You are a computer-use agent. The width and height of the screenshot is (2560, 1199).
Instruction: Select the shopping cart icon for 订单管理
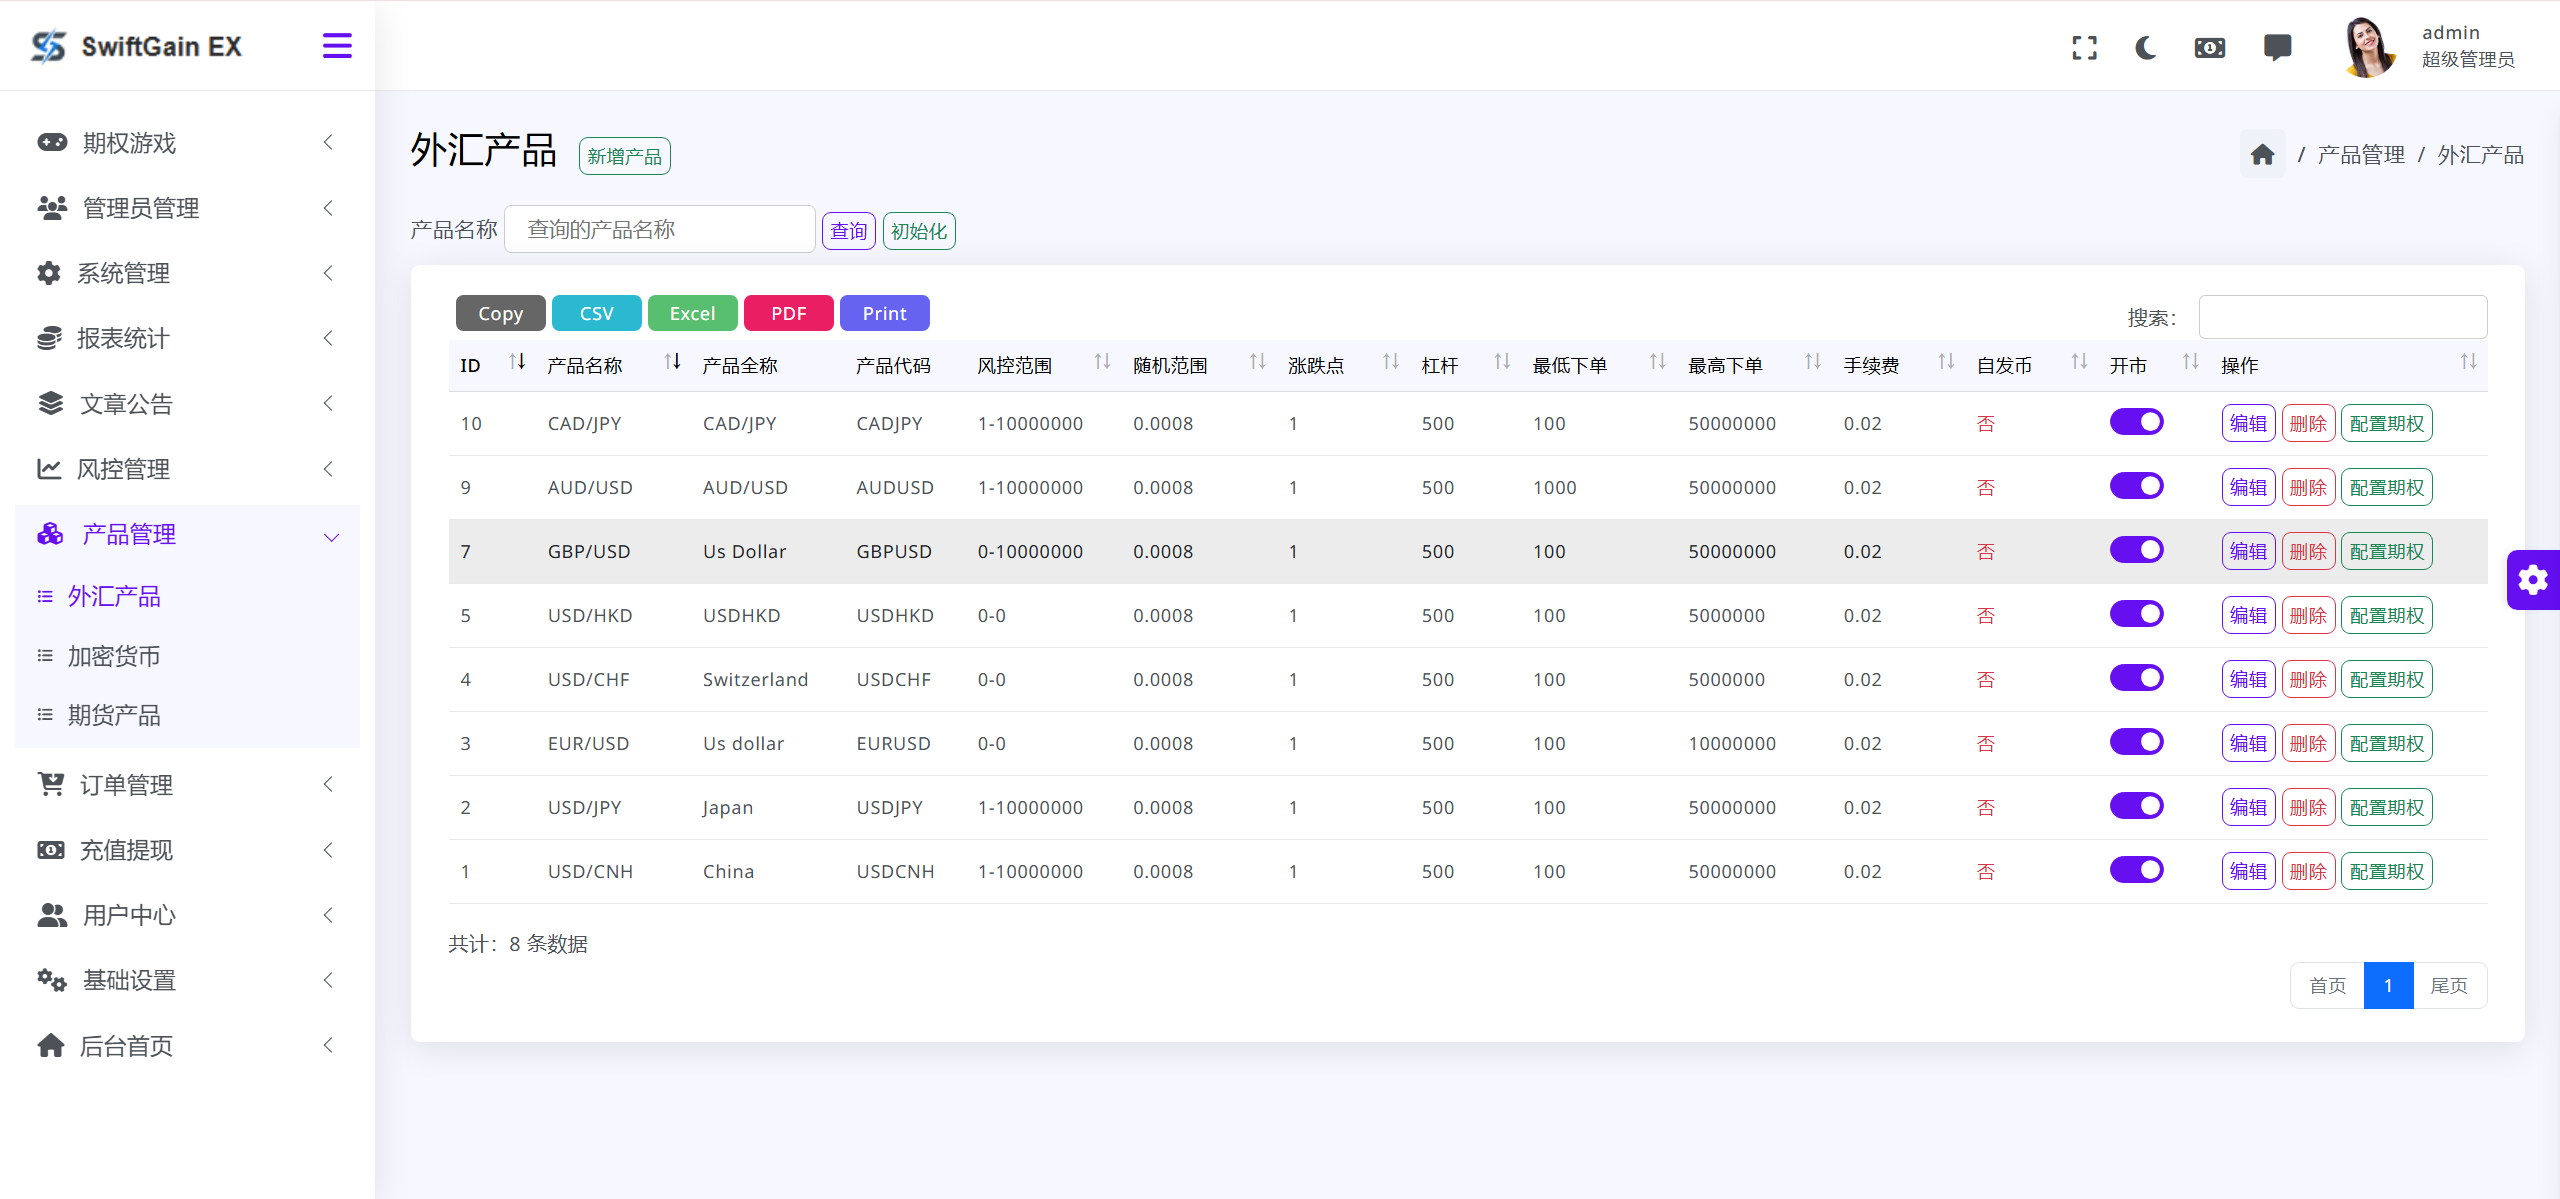51,784
